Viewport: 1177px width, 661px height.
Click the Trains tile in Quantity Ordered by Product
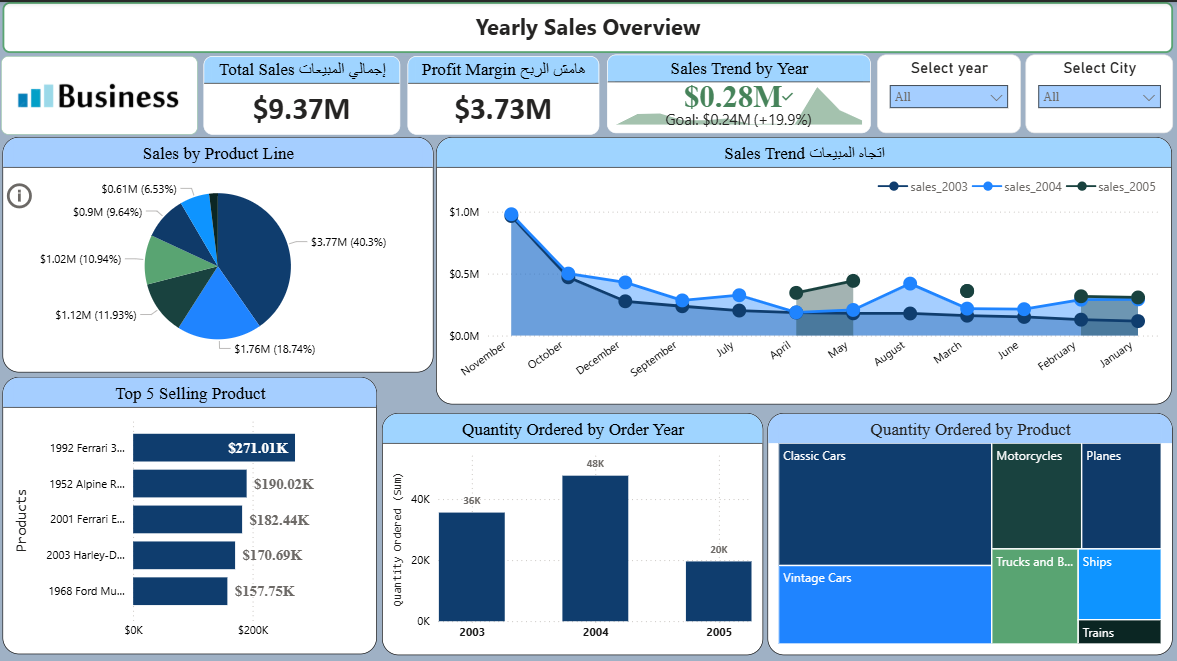click(x=1120, y=633)
